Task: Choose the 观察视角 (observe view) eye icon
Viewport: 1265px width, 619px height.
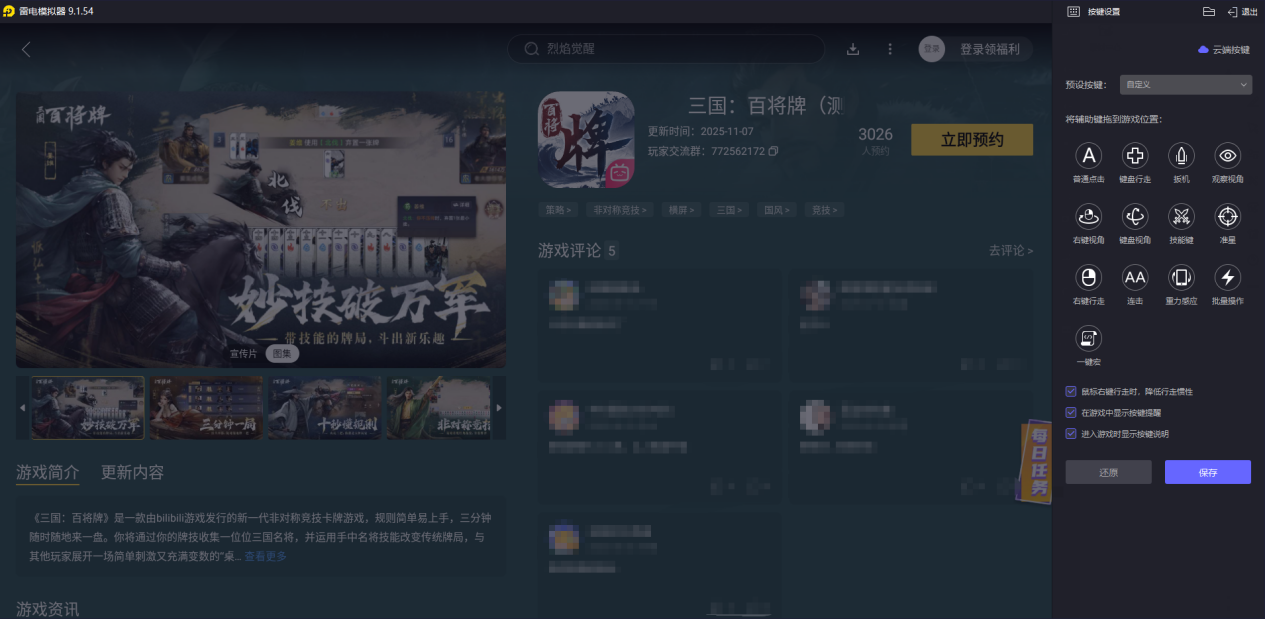Action: 1227,156
